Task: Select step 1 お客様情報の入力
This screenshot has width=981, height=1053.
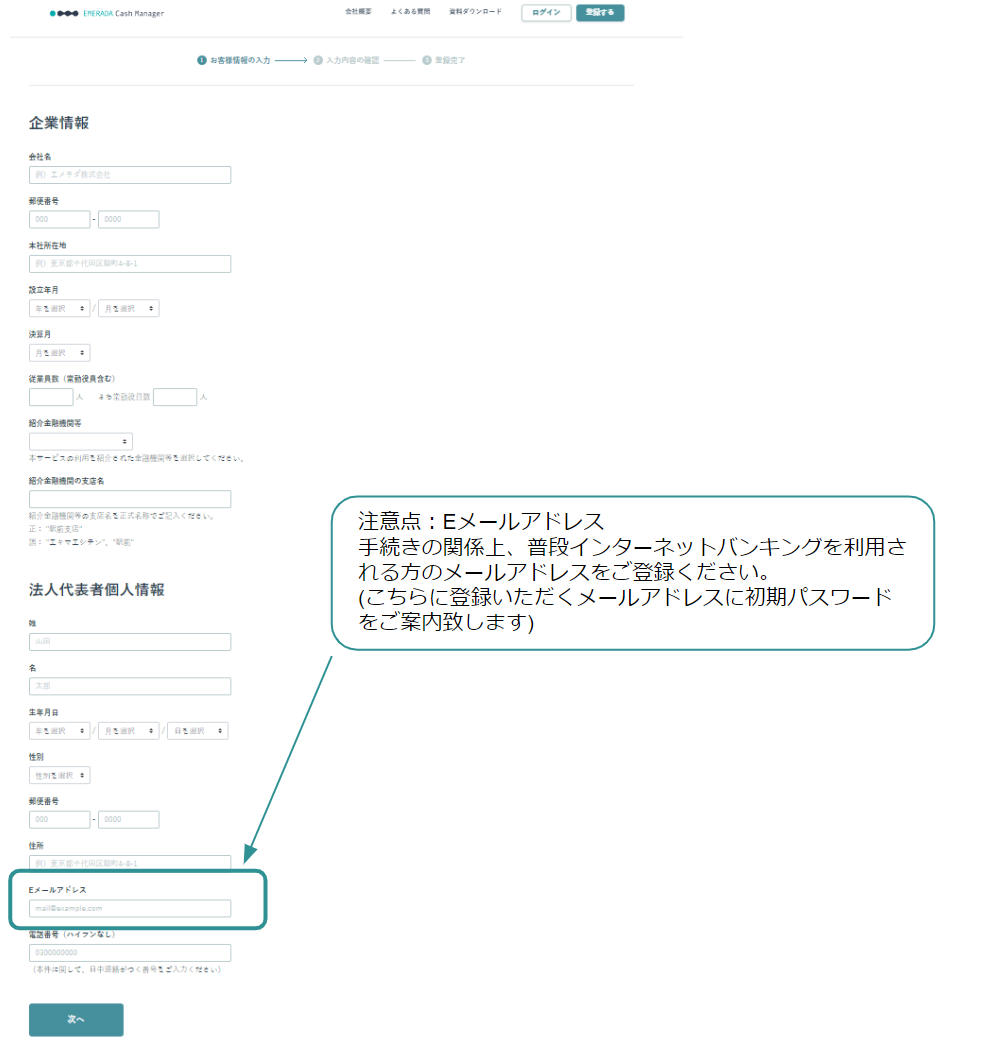Action: (x=234, y=60)
